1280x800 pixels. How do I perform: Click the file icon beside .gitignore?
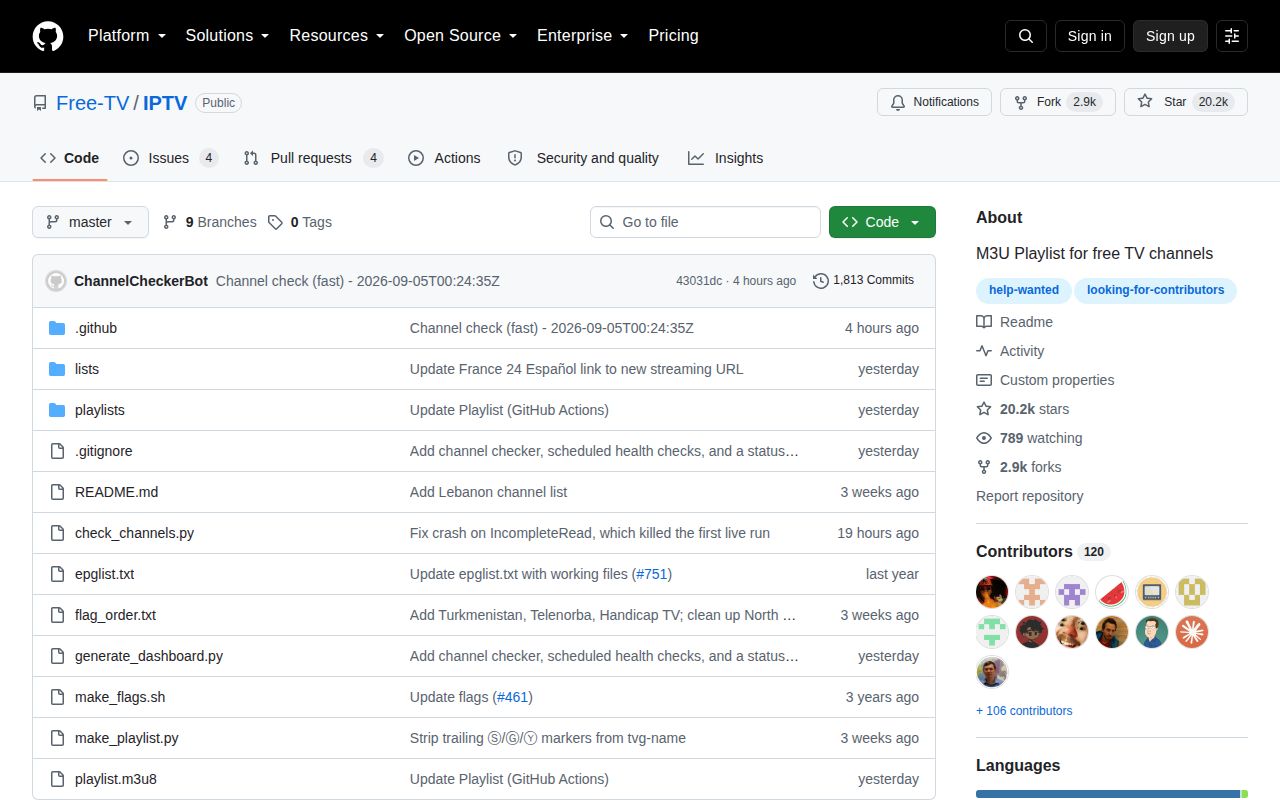(x=57, y=451)
